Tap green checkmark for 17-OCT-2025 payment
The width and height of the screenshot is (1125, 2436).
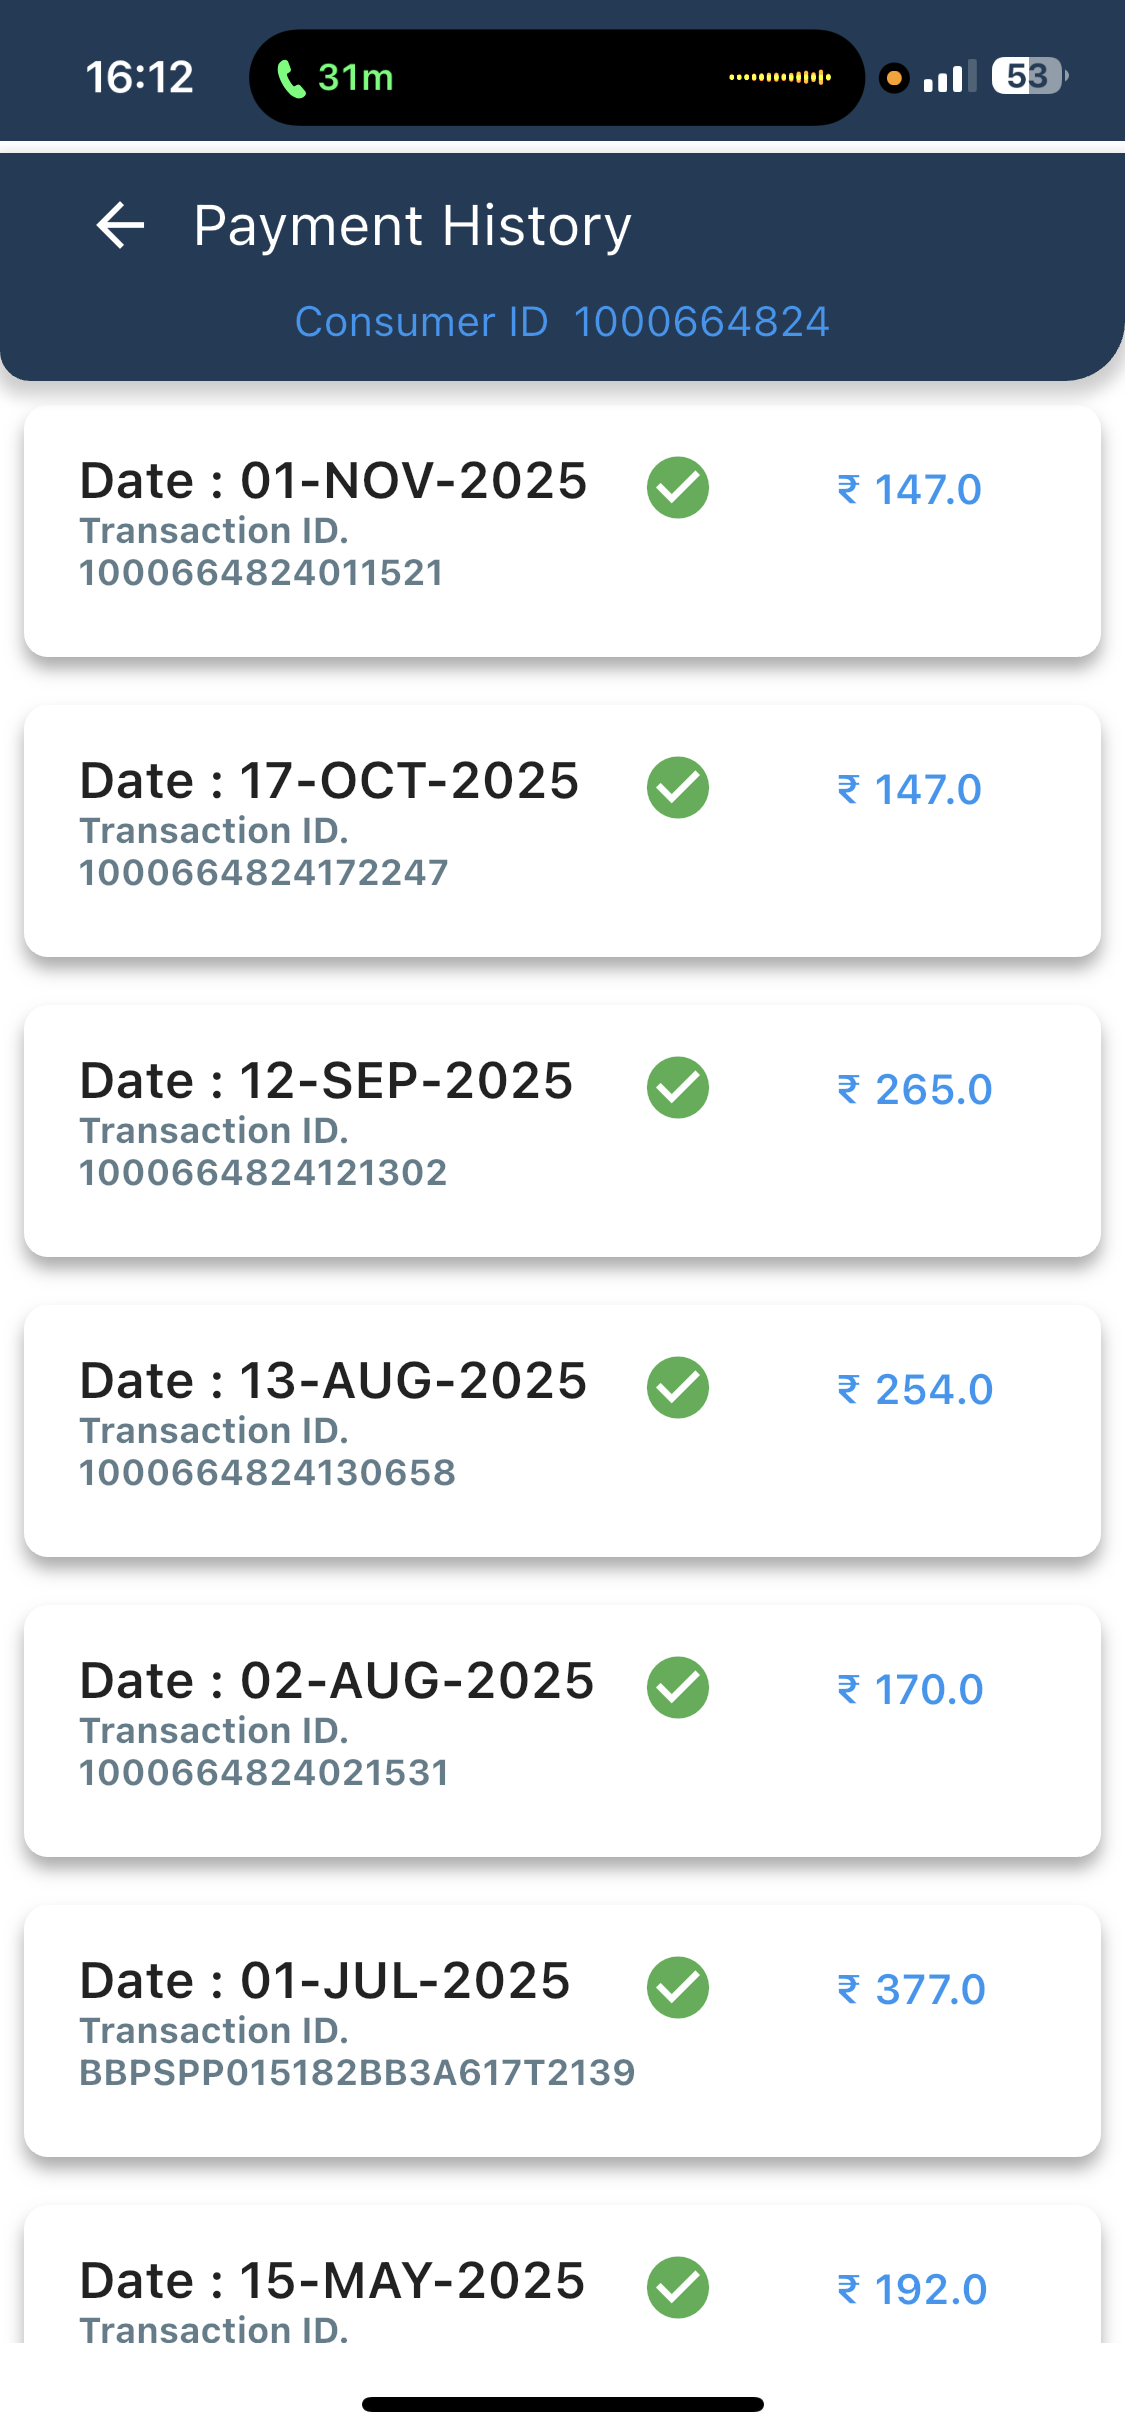[678, 788]
